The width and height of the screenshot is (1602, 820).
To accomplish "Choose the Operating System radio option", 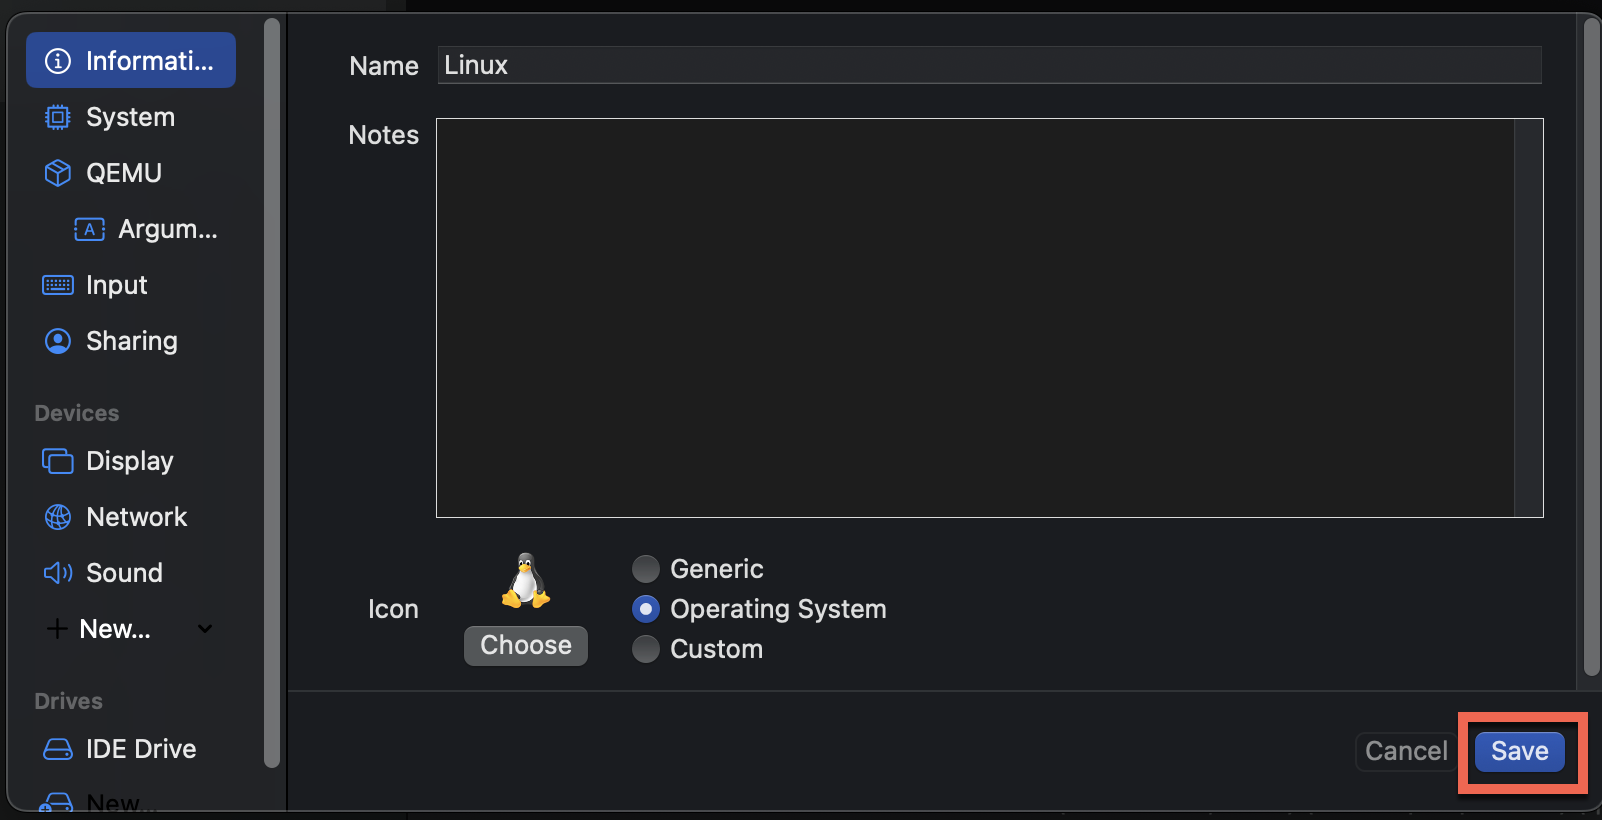I will click(x=646, y=609).
